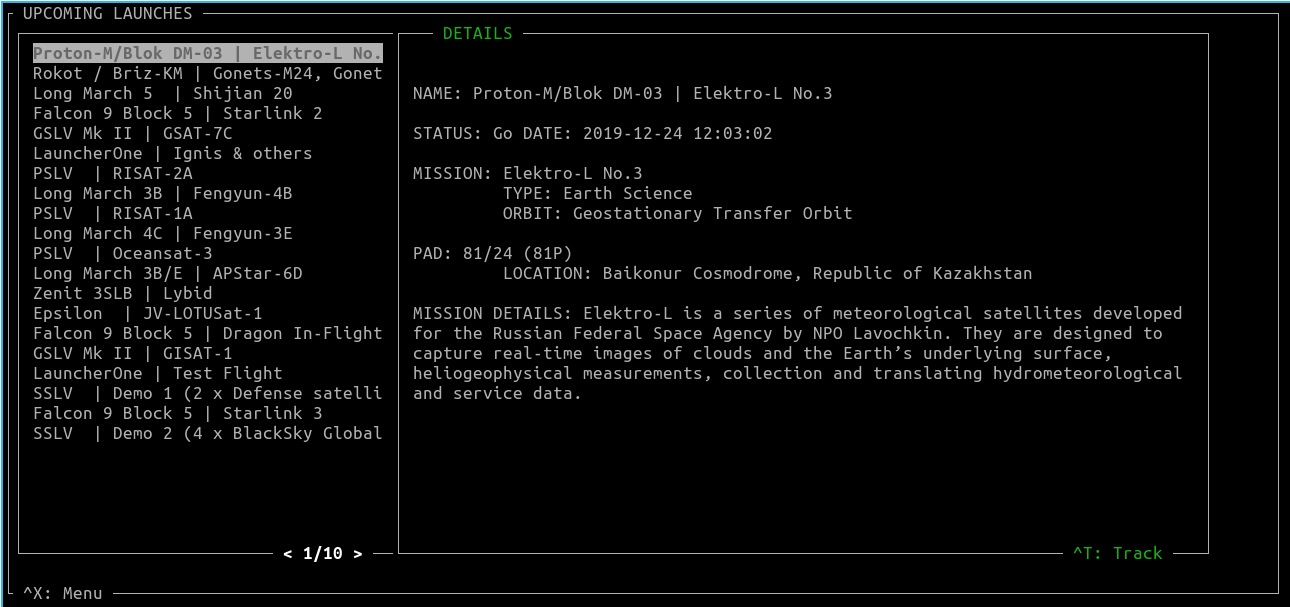This screenshot has width=1290, height=607.
Task: Click the TYPE: Earth Science line
Action: click(598, 193)
